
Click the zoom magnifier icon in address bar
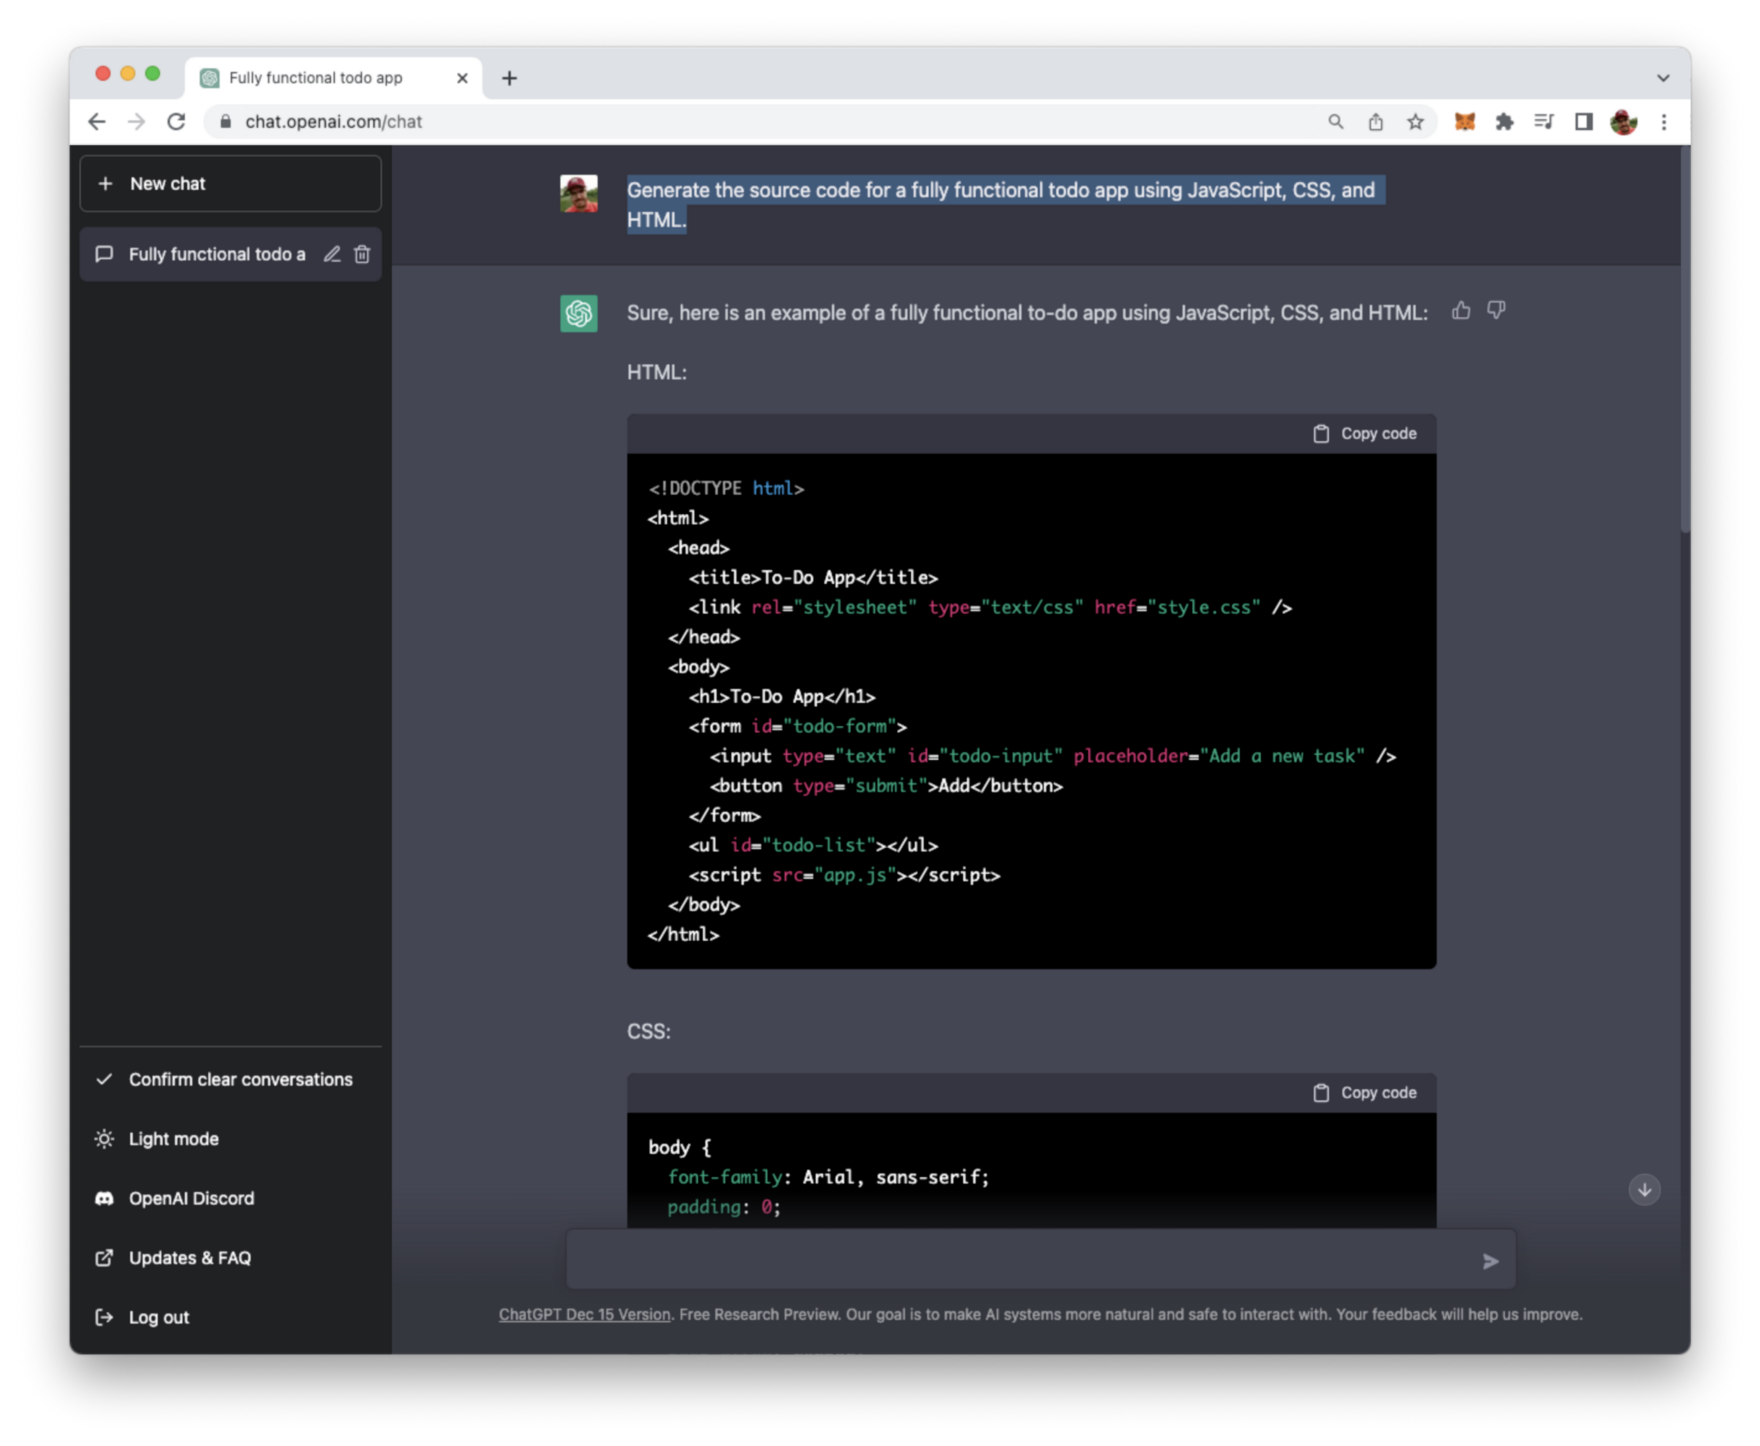click(x=1336, y=122)
